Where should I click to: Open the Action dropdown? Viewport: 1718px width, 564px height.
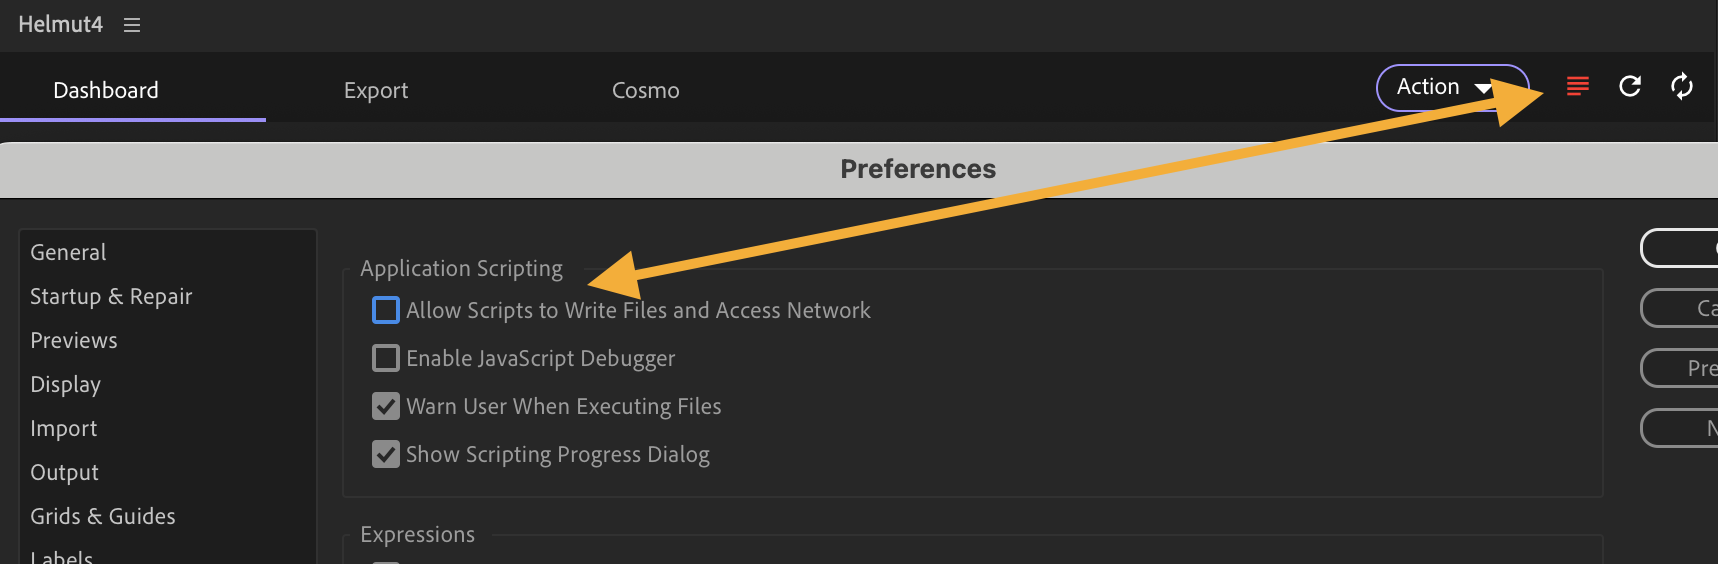click(1451, 88)
